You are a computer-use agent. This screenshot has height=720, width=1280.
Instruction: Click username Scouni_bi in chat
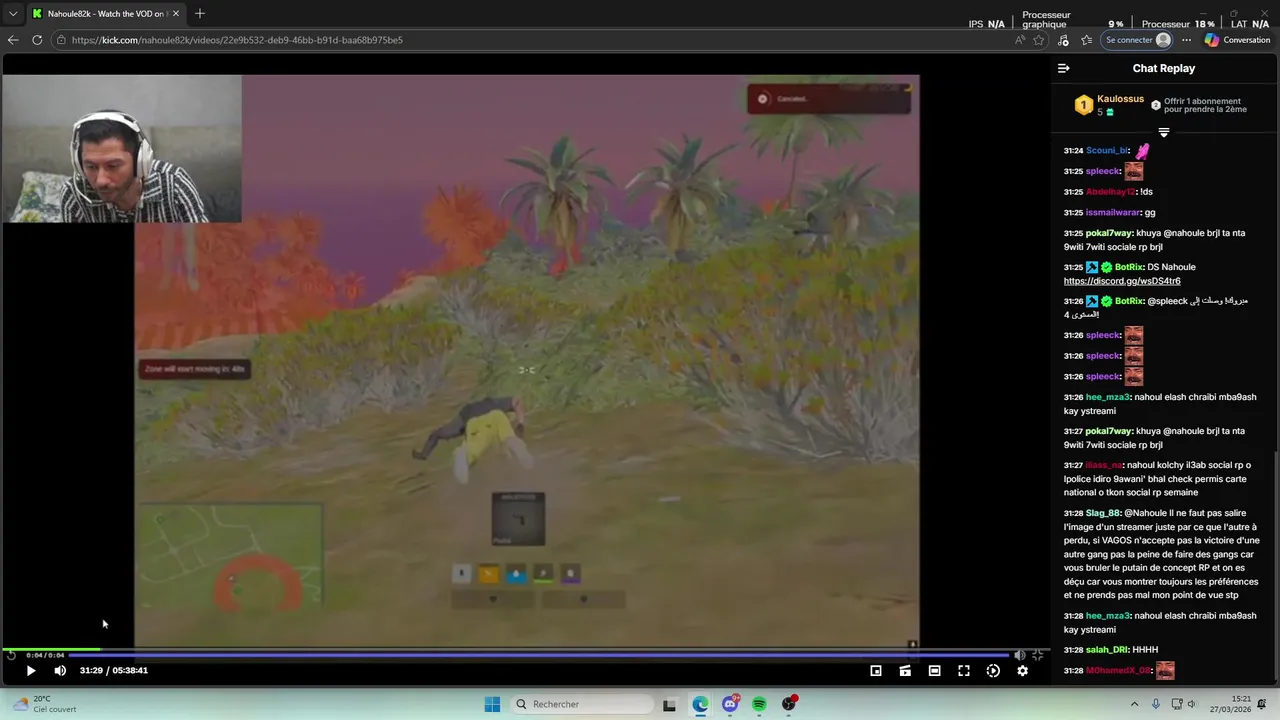point(1107,151)
